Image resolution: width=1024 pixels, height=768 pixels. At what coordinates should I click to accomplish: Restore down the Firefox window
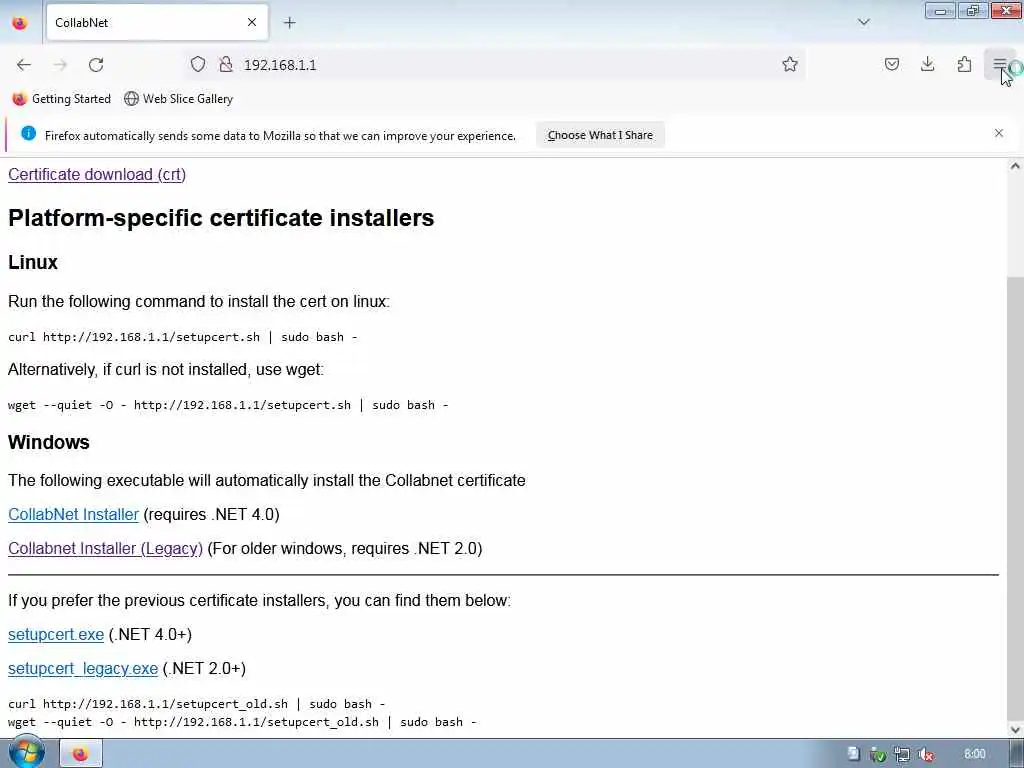[973, 10]
